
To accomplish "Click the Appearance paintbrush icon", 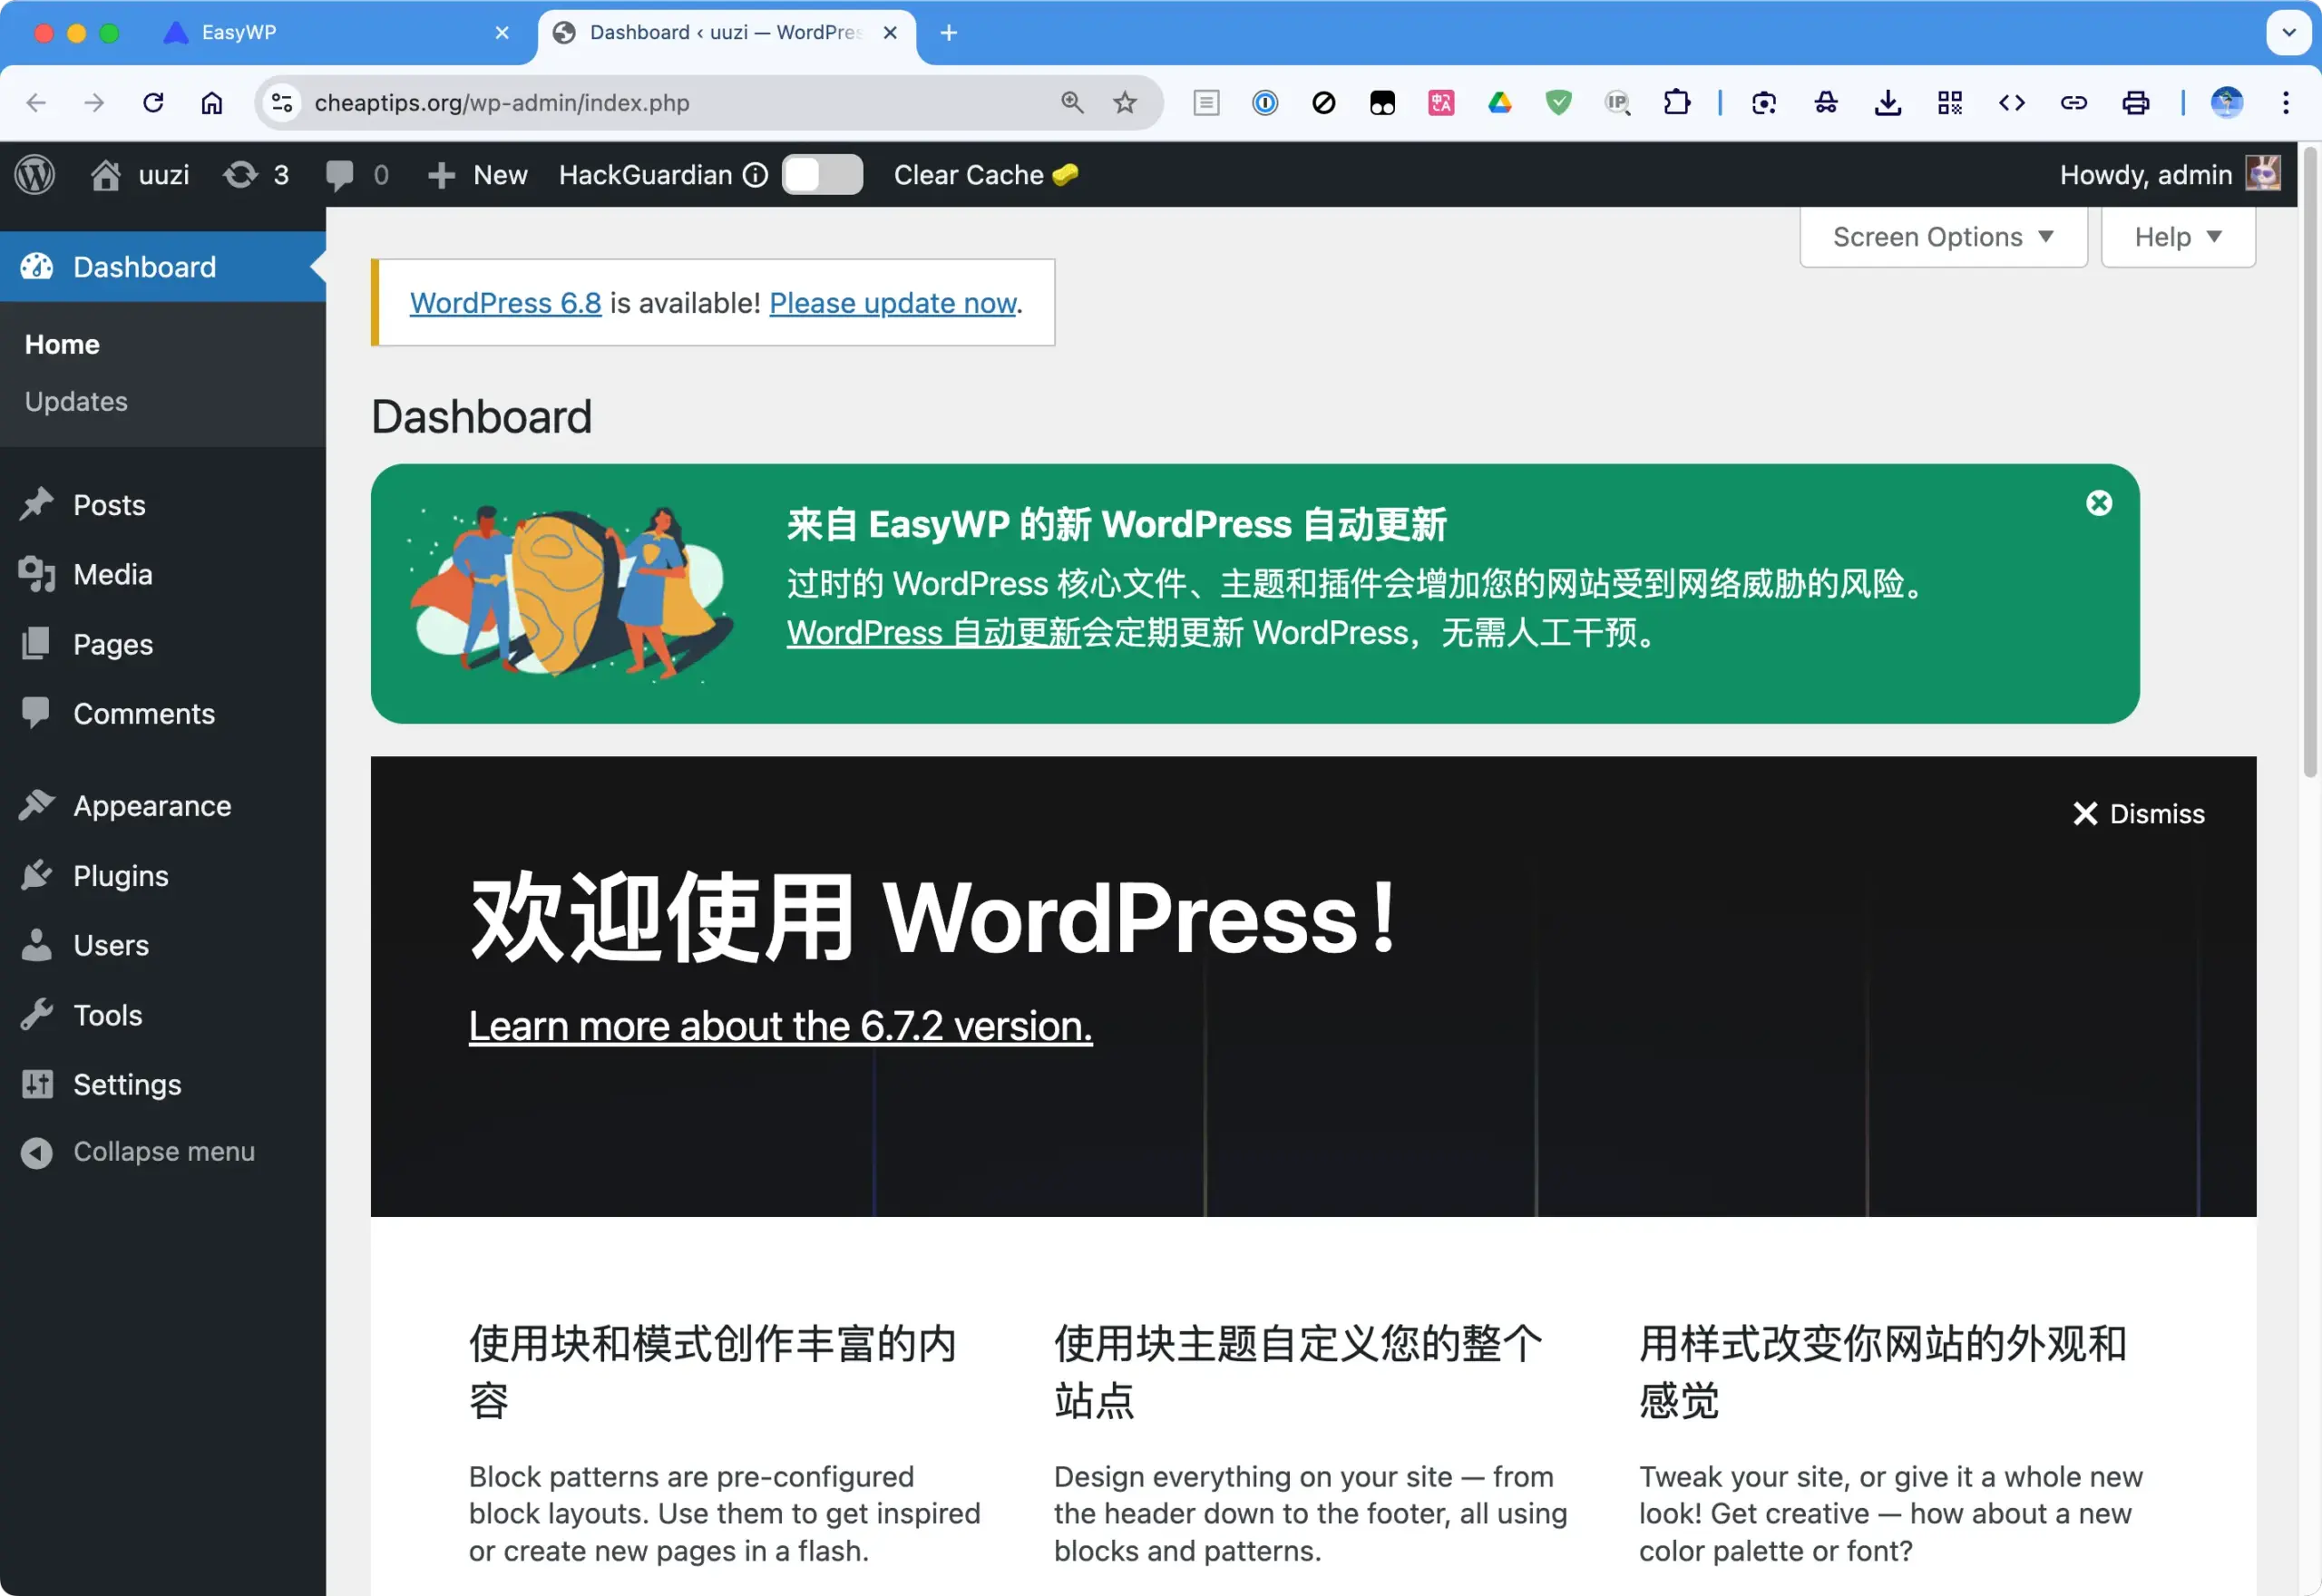I will pos(36,806).
